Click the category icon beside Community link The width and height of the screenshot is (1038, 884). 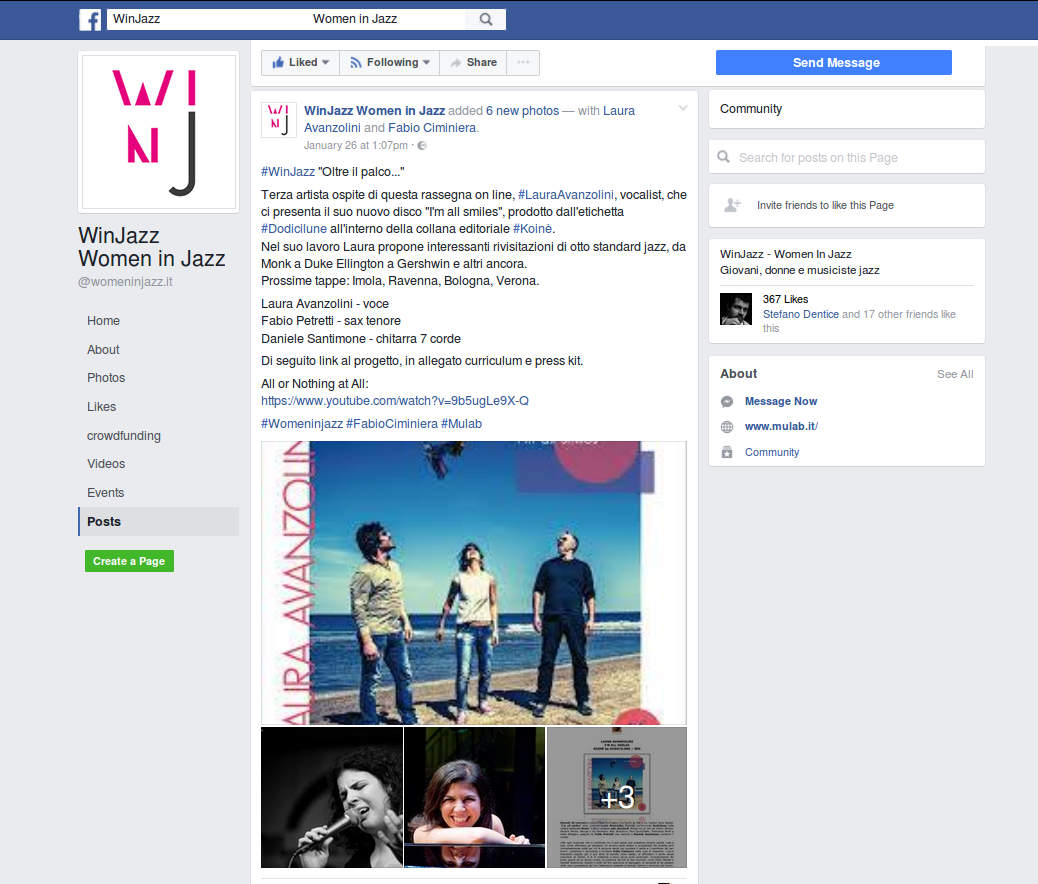point(727,452)
